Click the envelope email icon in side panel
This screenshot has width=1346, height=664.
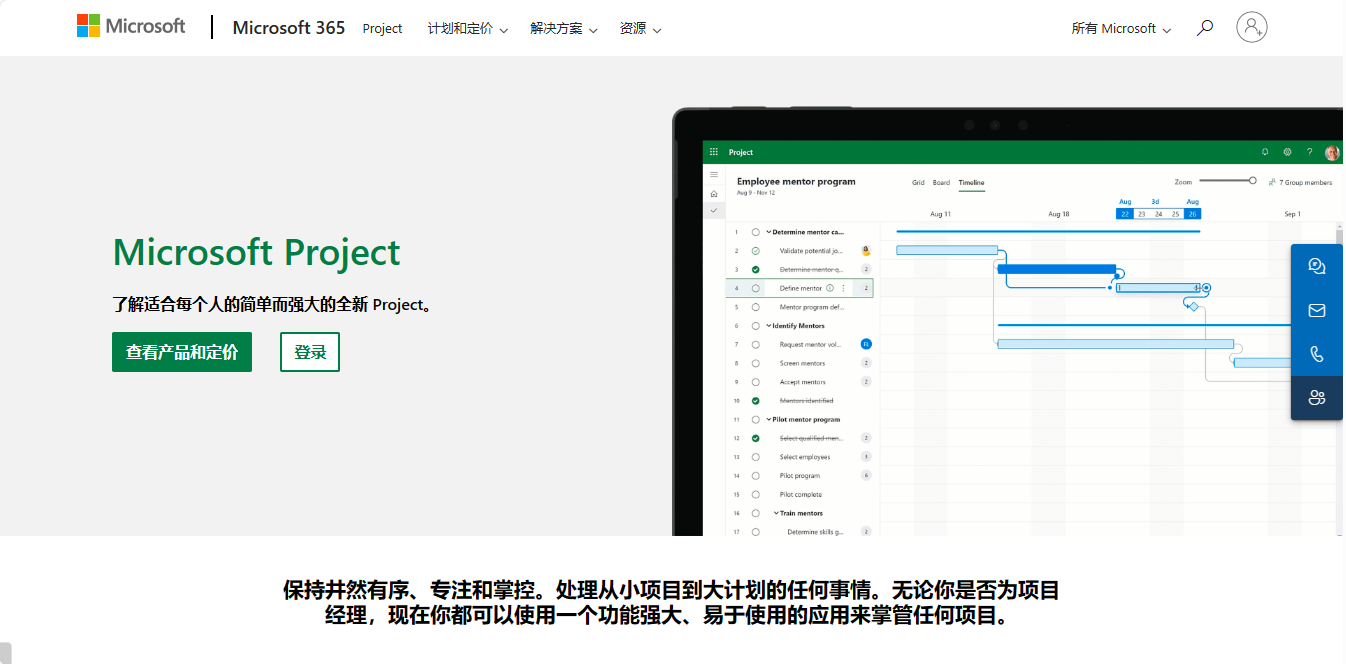[x=1317, y=310]
